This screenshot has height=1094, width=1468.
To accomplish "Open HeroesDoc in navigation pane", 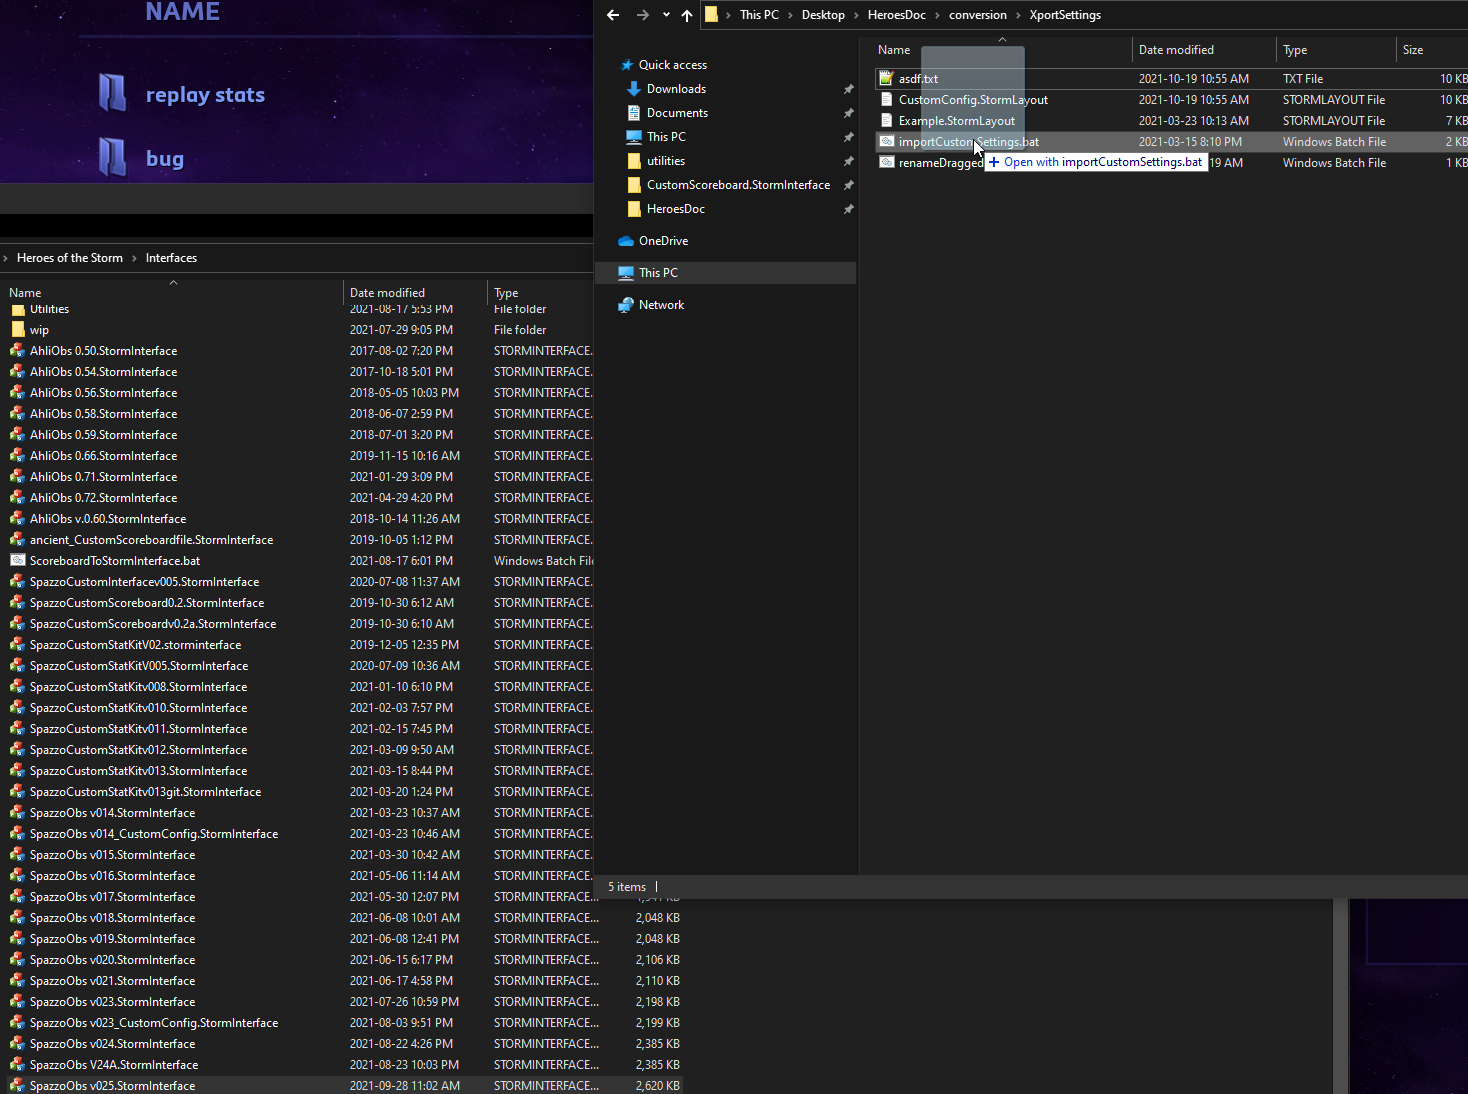I will click(676, 209).
